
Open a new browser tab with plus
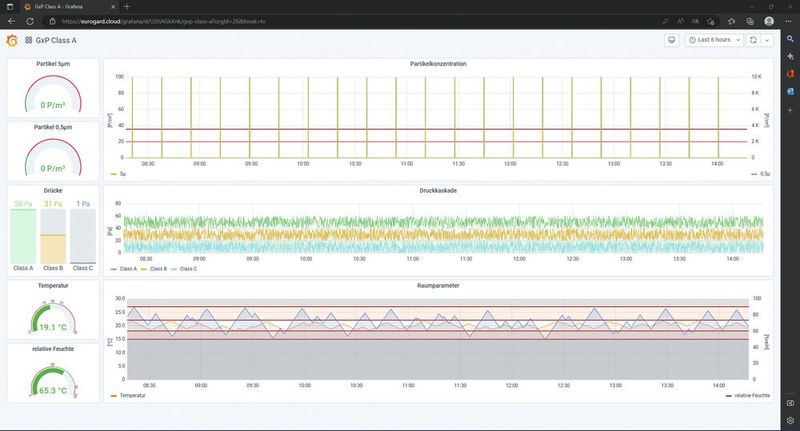[127, 7]
